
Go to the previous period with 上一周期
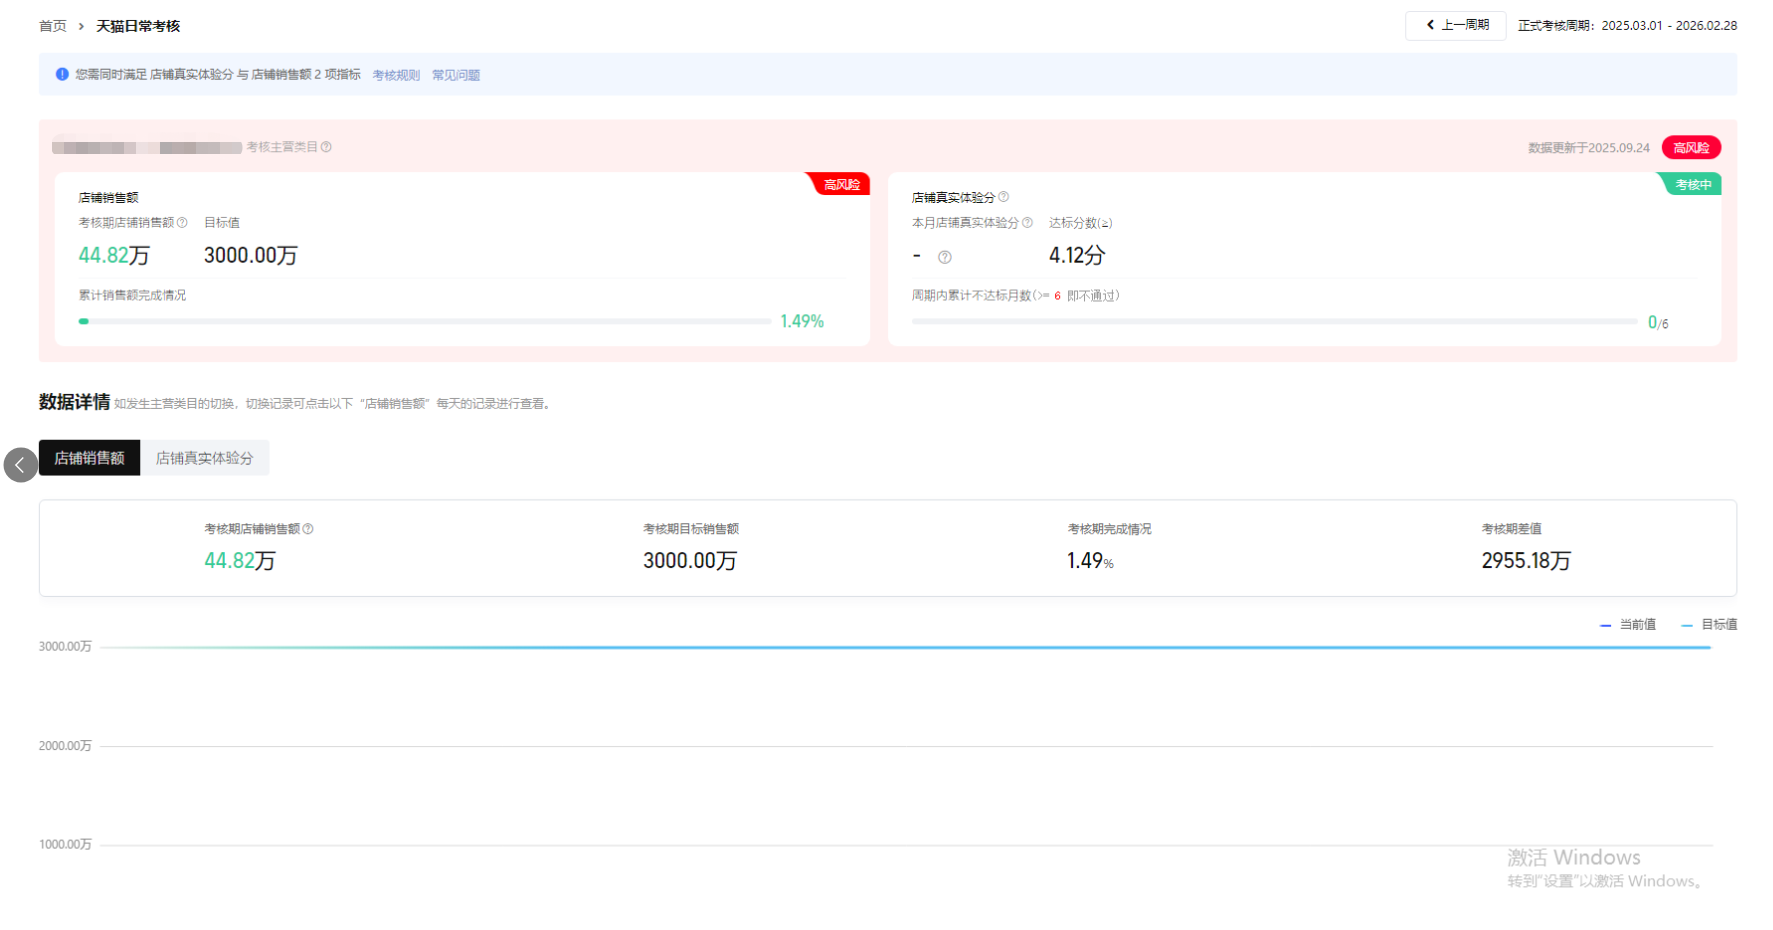click(1455, 25)
